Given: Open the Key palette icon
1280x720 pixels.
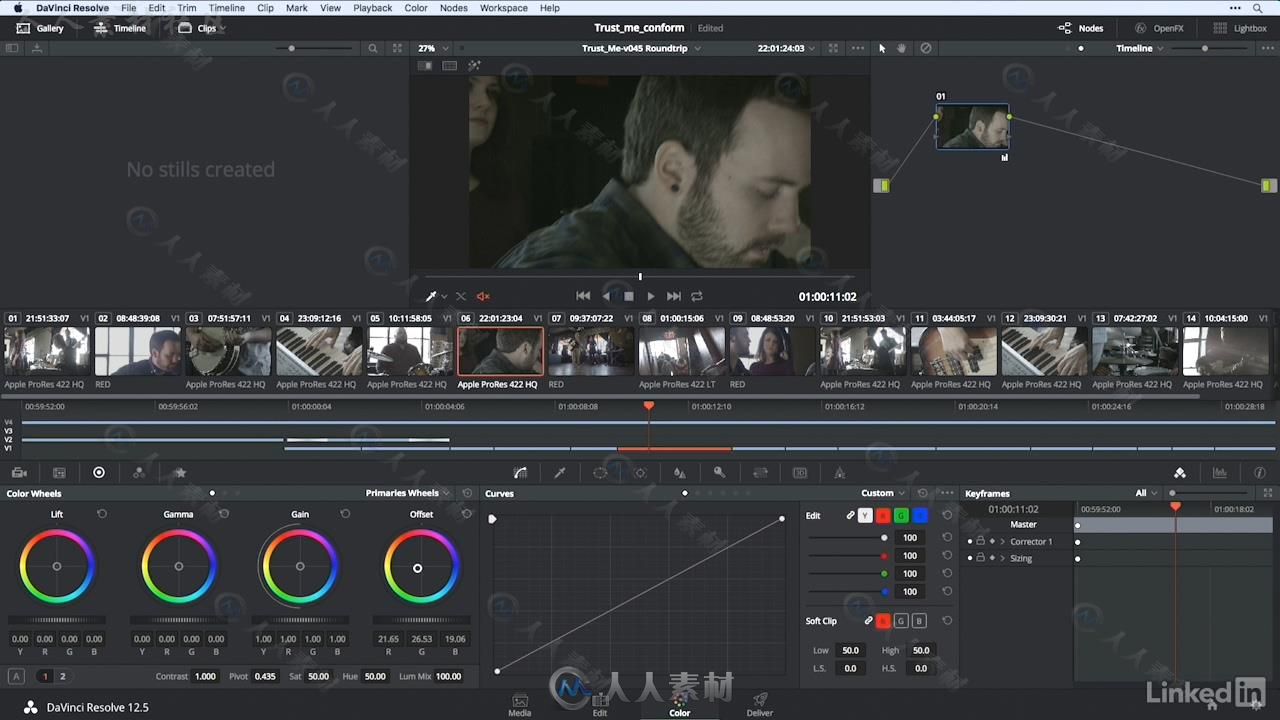Looking at the screenshot, I should (x=719, y=473).
